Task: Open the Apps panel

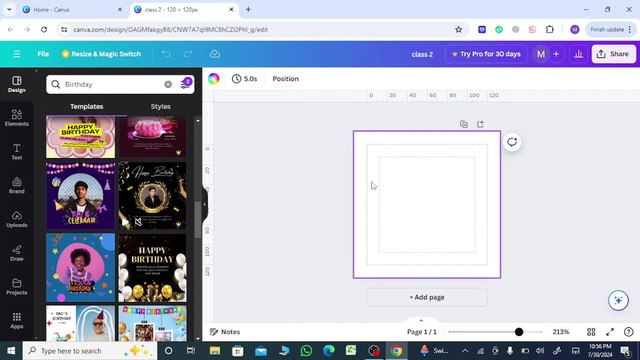Action: pyautogui.click(x=17, y=321)
